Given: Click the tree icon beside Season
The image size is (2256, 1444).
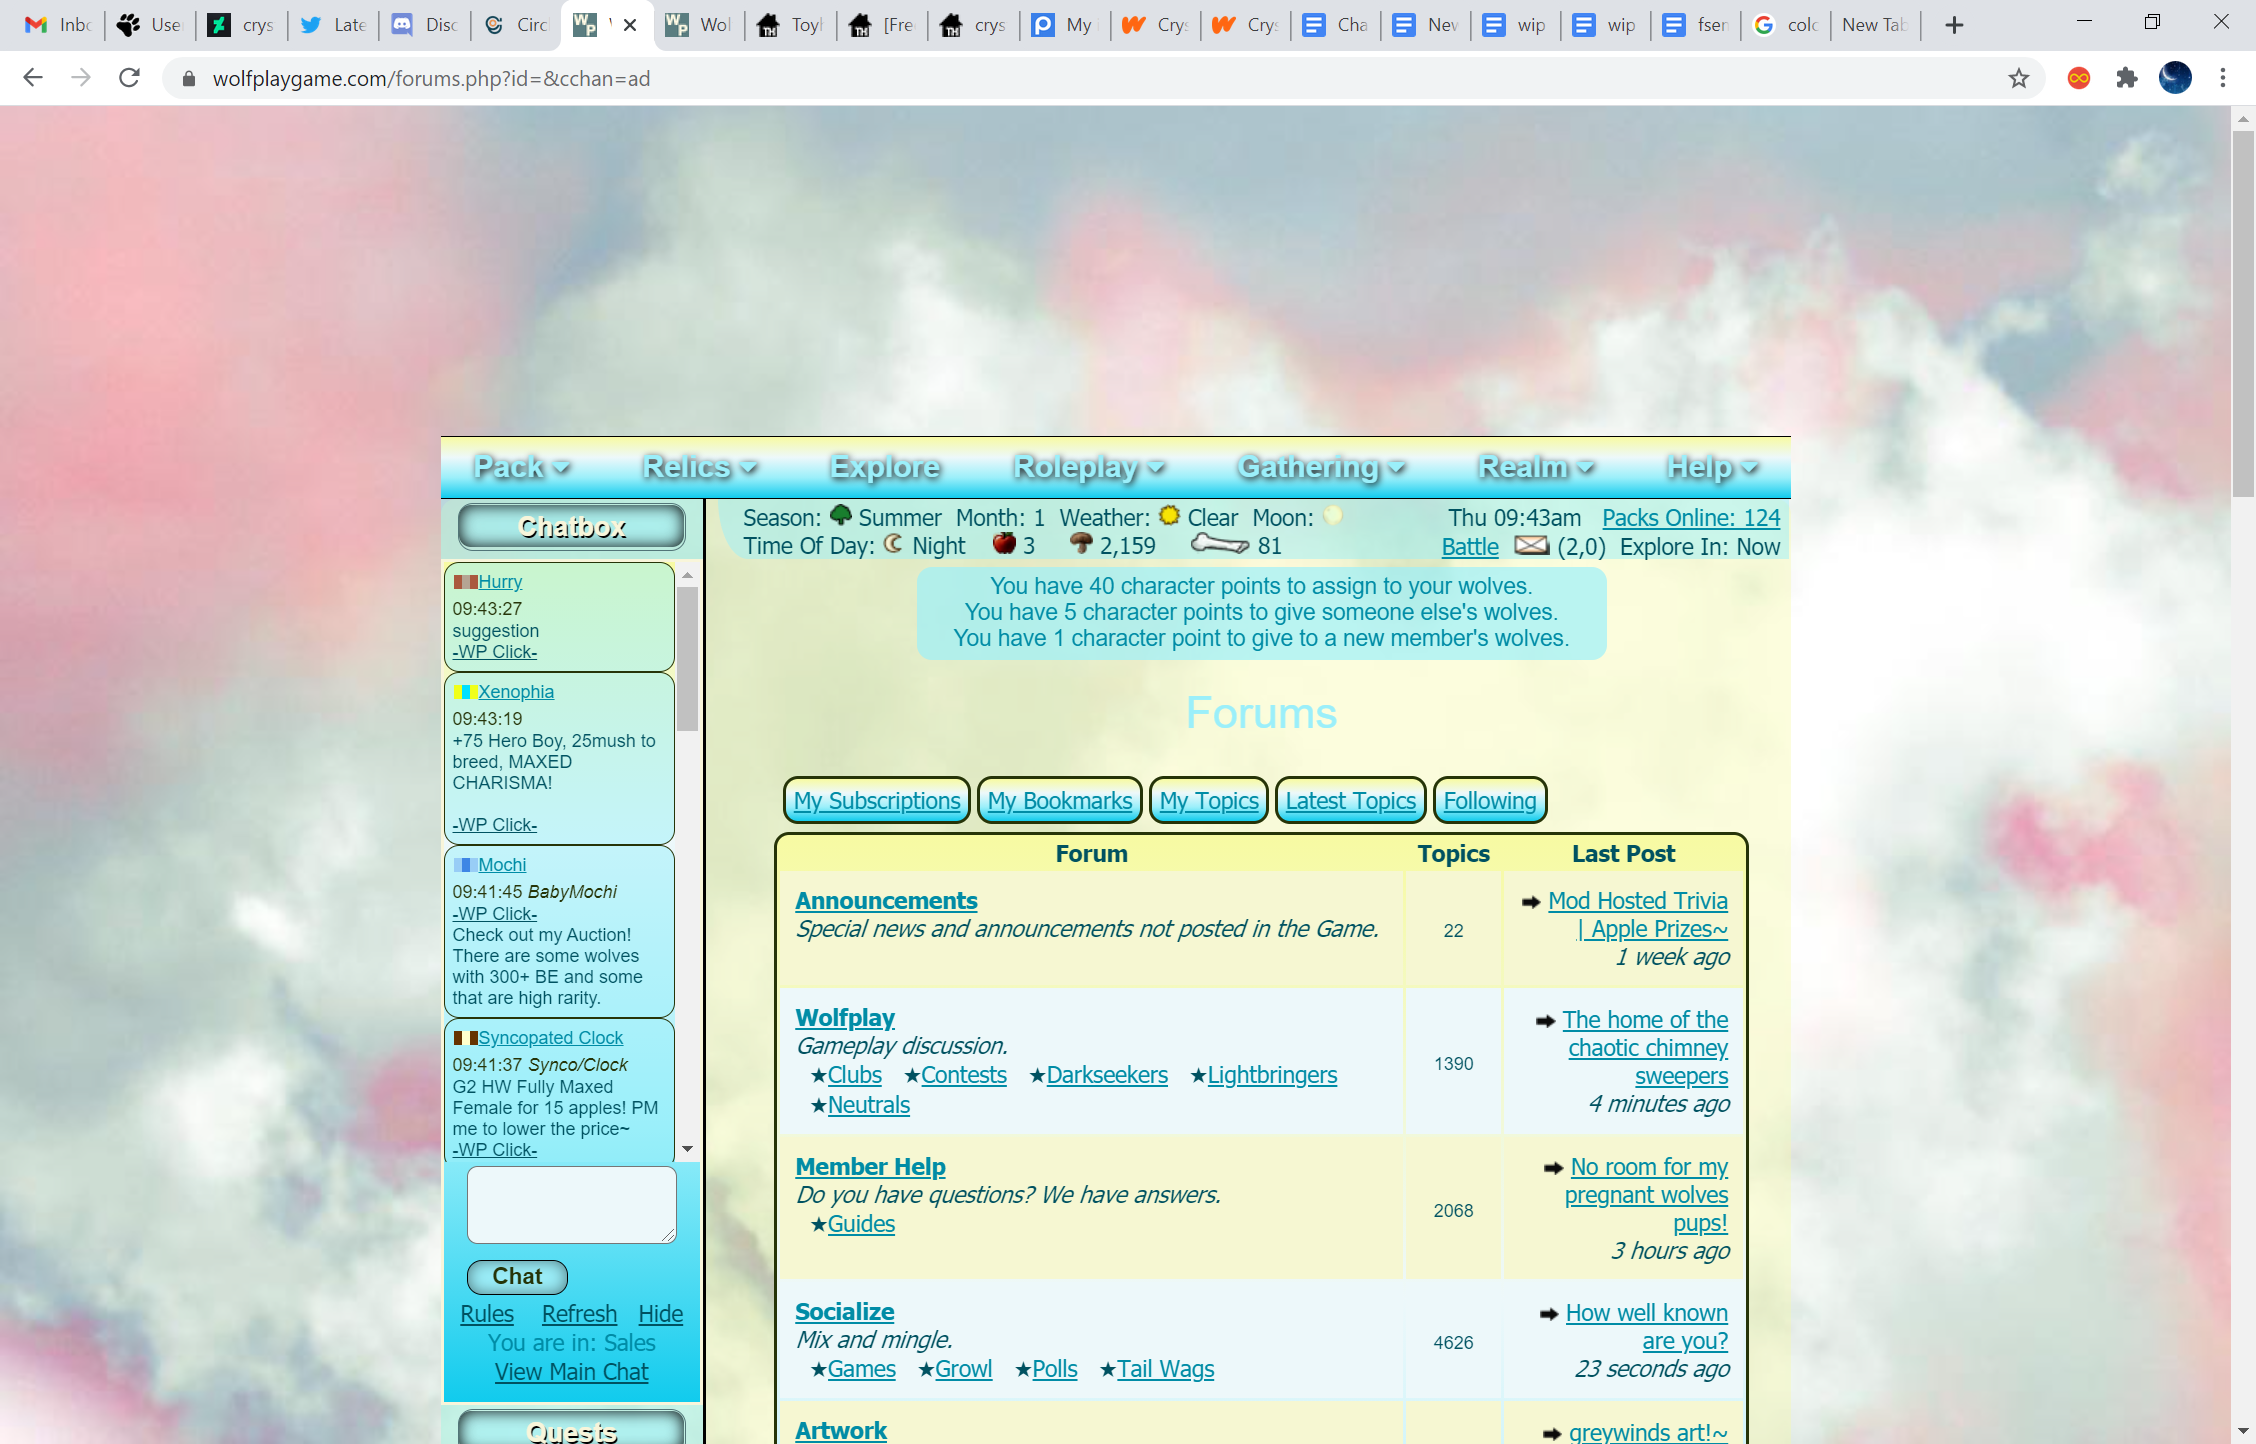Looking at the screenshot, I should pos(841,515).
